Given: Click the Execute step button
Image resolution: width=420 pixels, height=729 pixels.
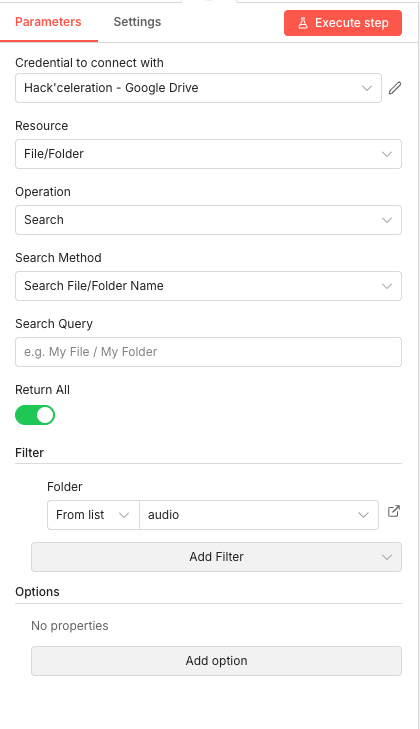Looking at the screenshot, I should point(343,23).
